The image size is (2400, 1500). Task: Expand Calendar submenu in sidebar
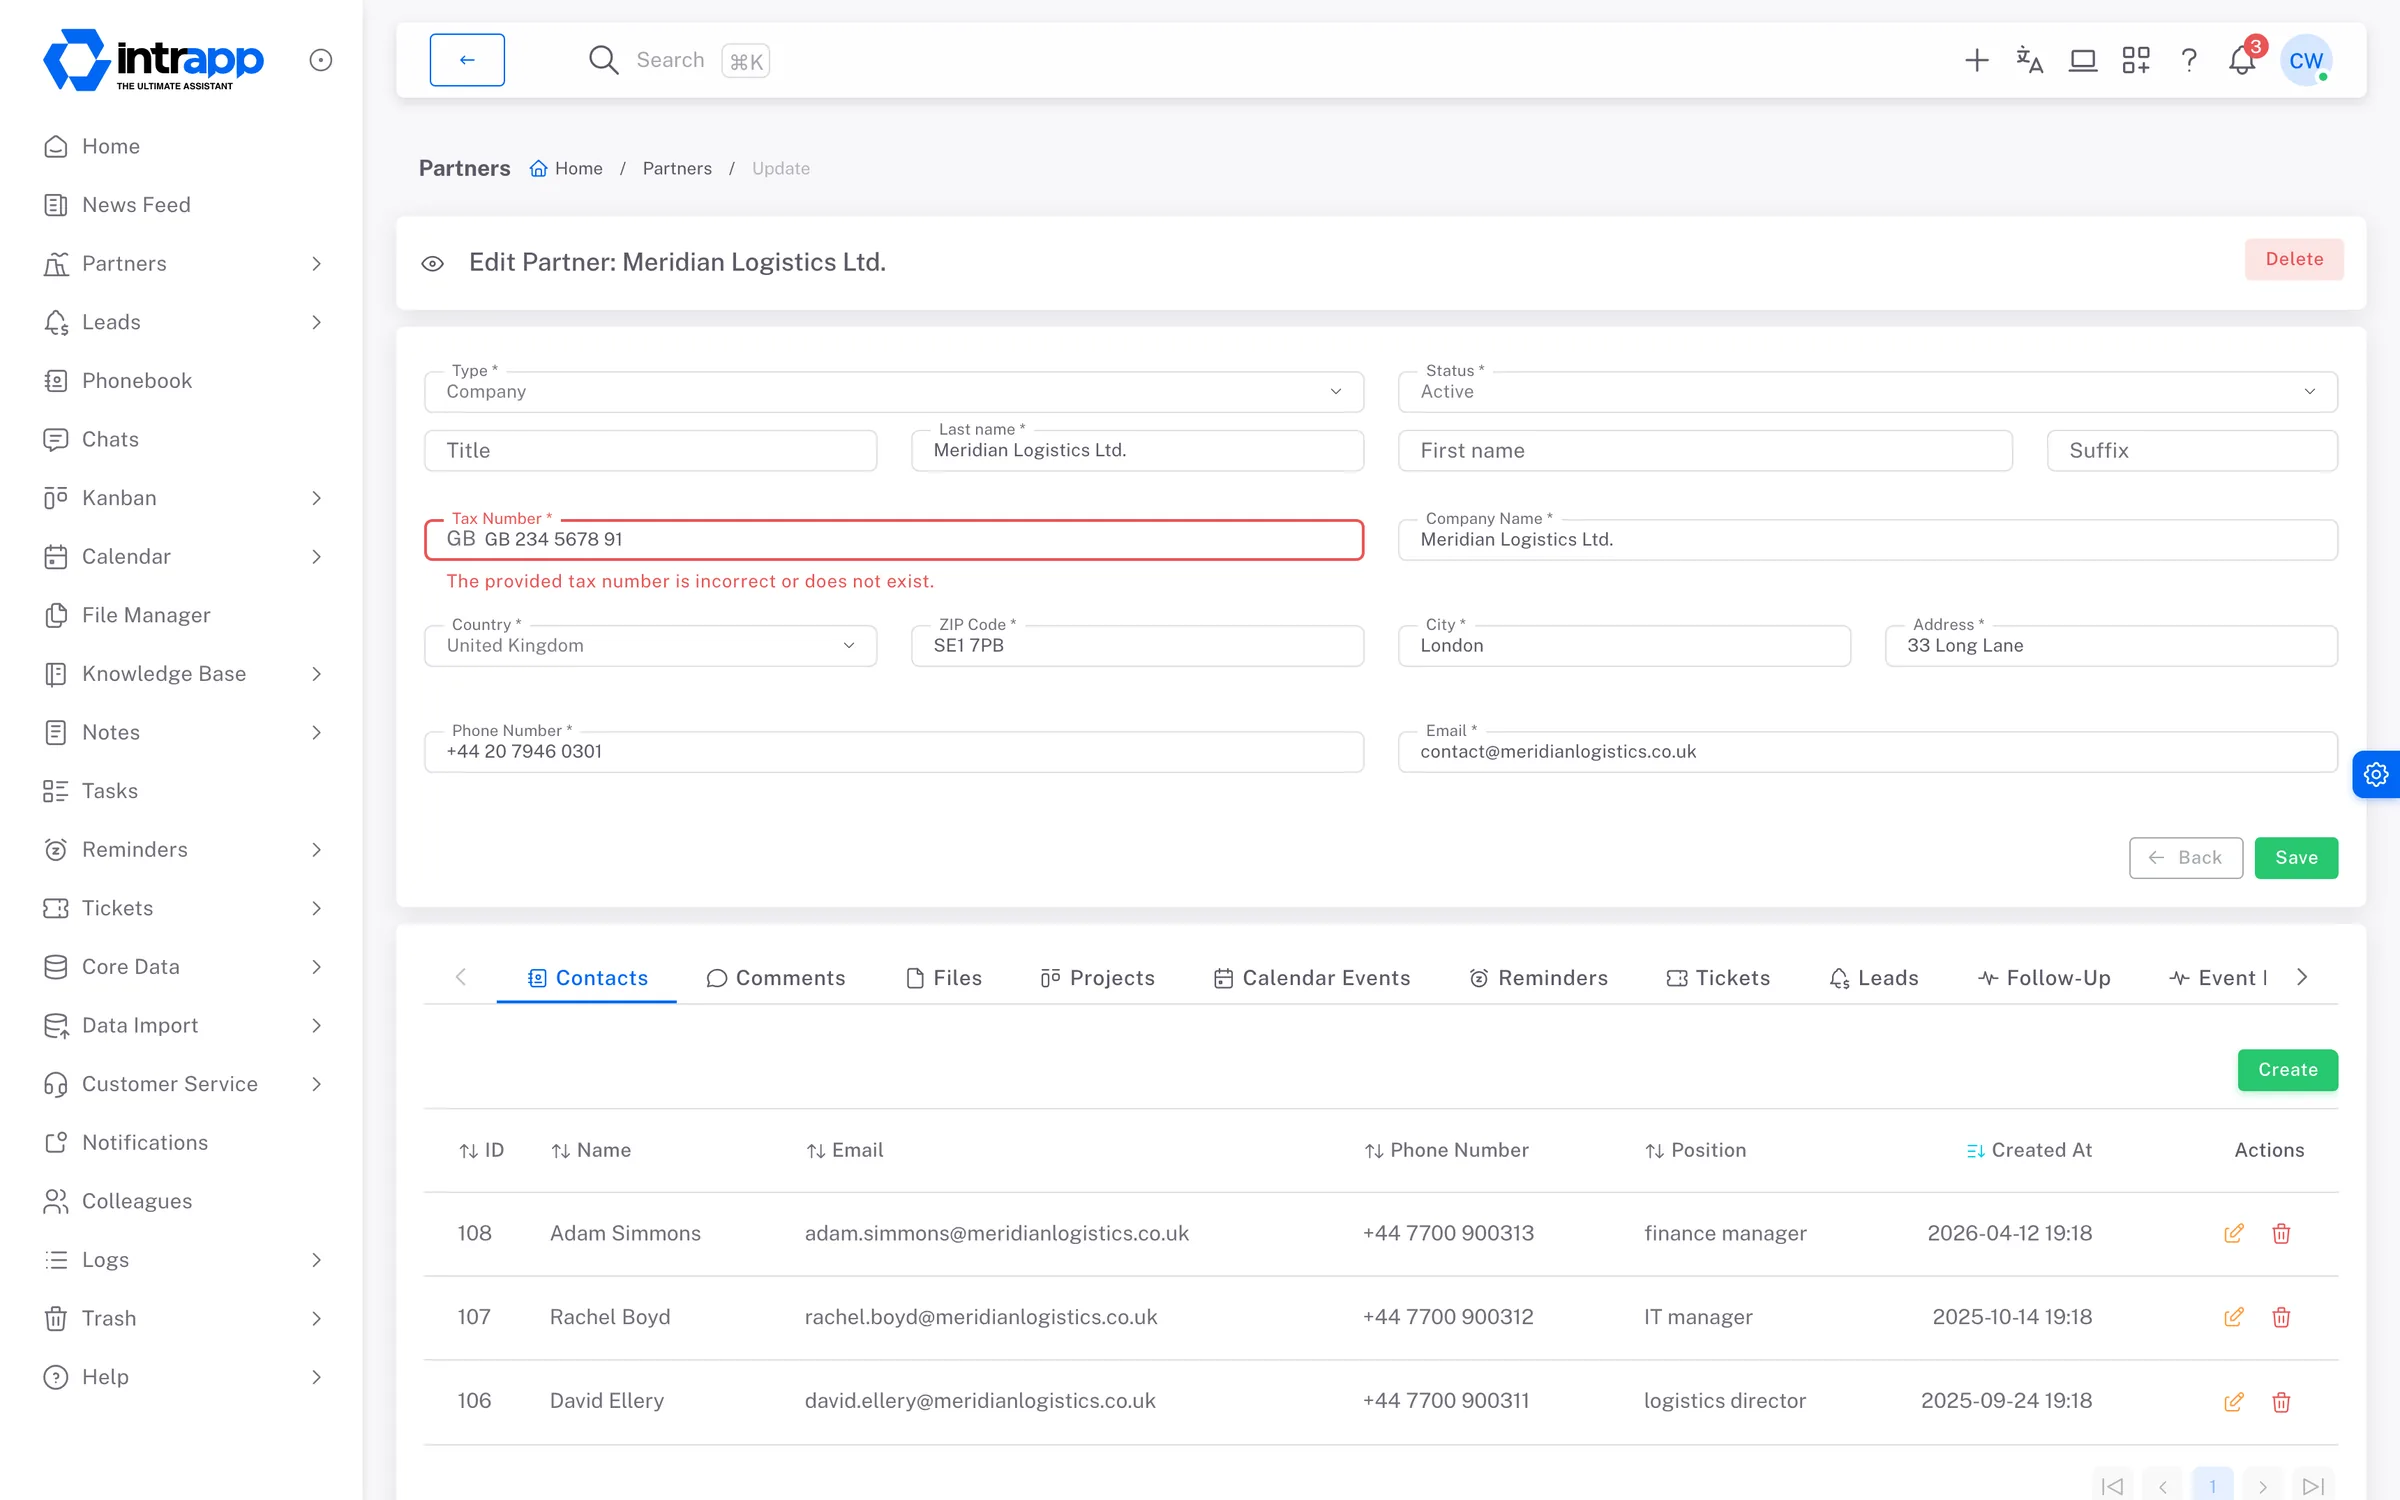pos(316,557)
